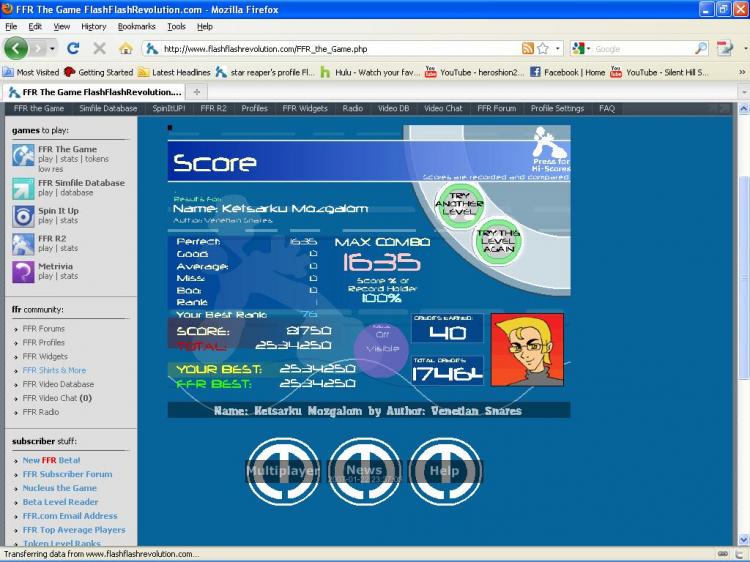The height and width of the screenshot is (562, 750).
Task: Click the Spin It Up game icon
Action: 23,216
